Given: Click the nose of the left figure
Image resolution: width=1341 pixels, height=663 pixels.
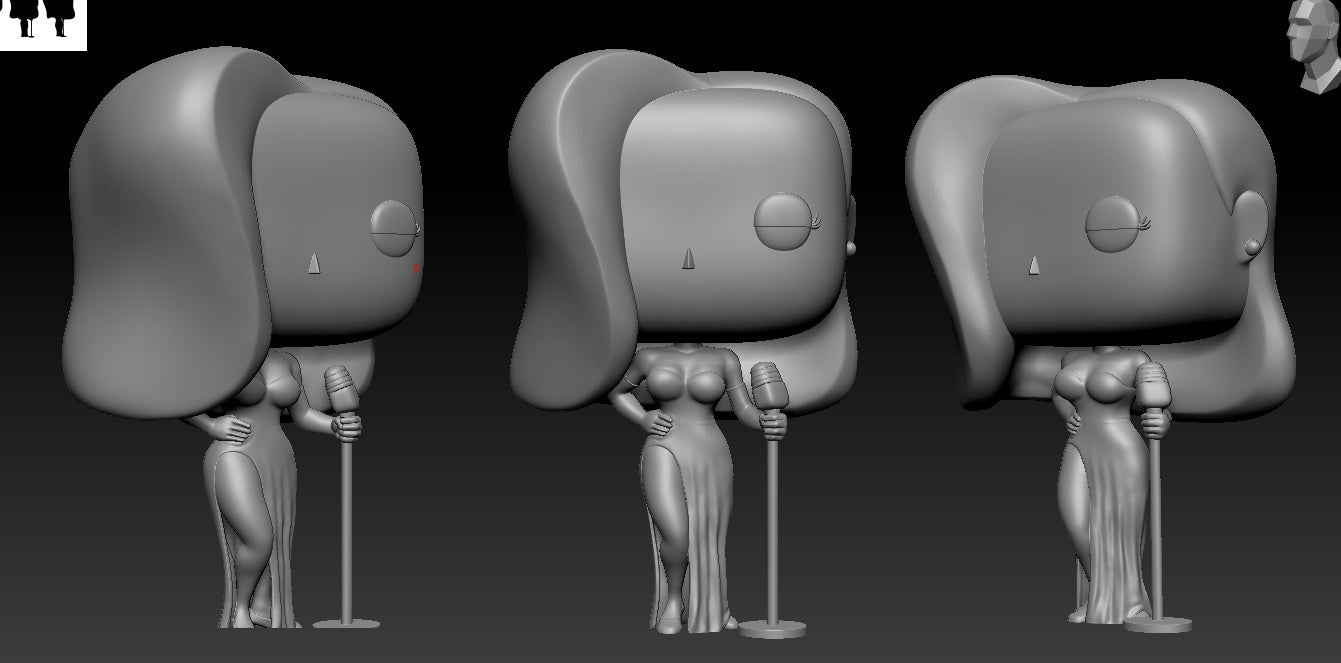Looking at the screenshot, I should (312, 263).
